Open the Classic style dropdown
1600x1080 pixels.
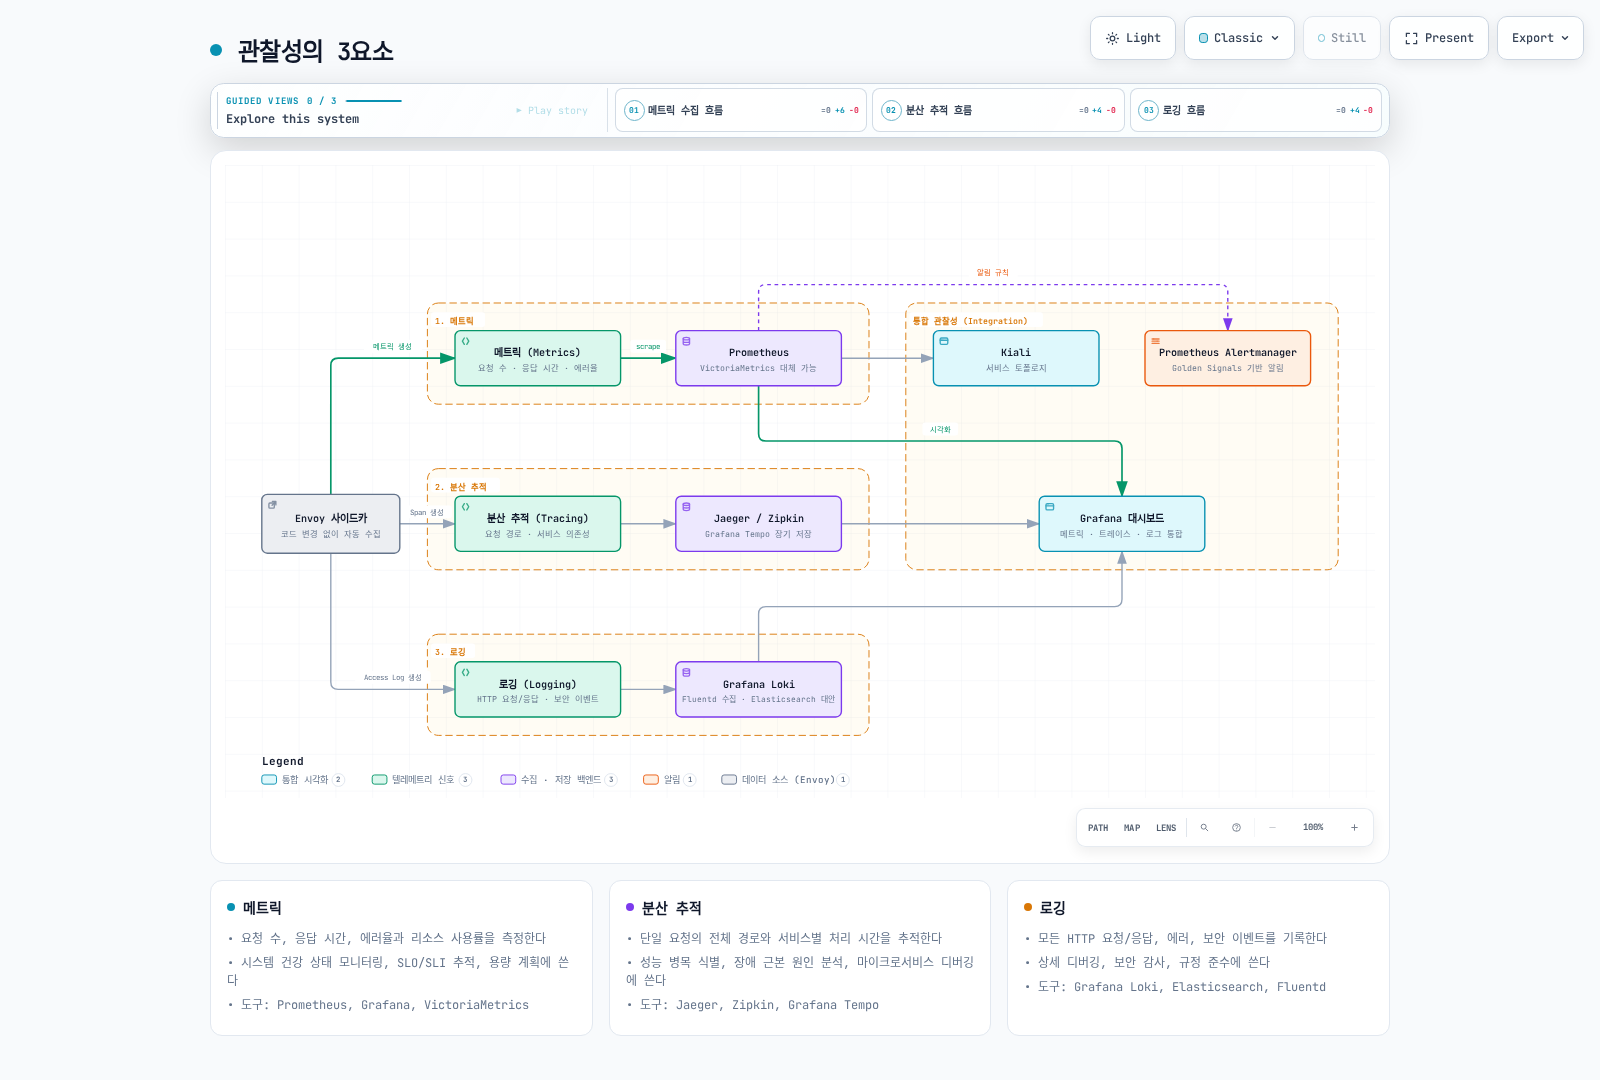[1239, 38]
